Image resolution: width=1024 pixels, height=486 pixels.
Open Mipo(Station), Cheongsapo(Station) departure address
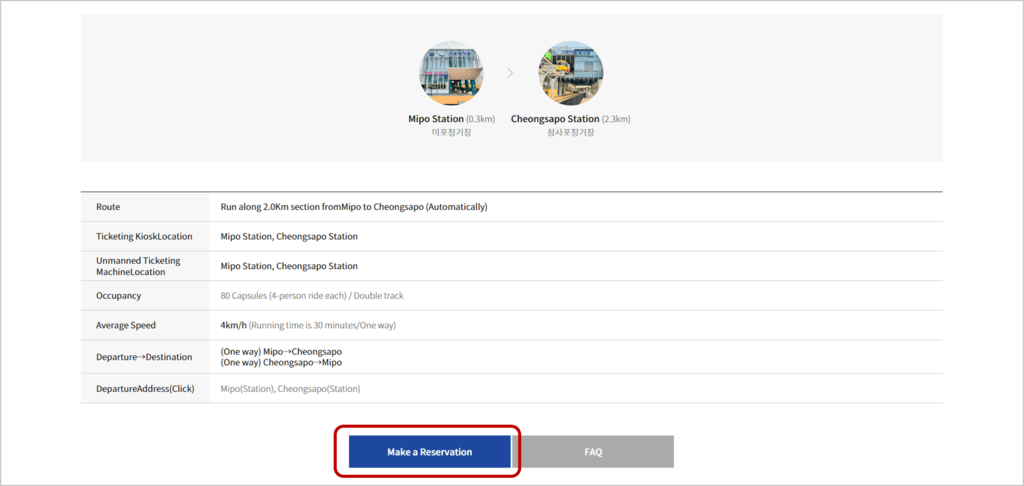(x=291, y=389)
